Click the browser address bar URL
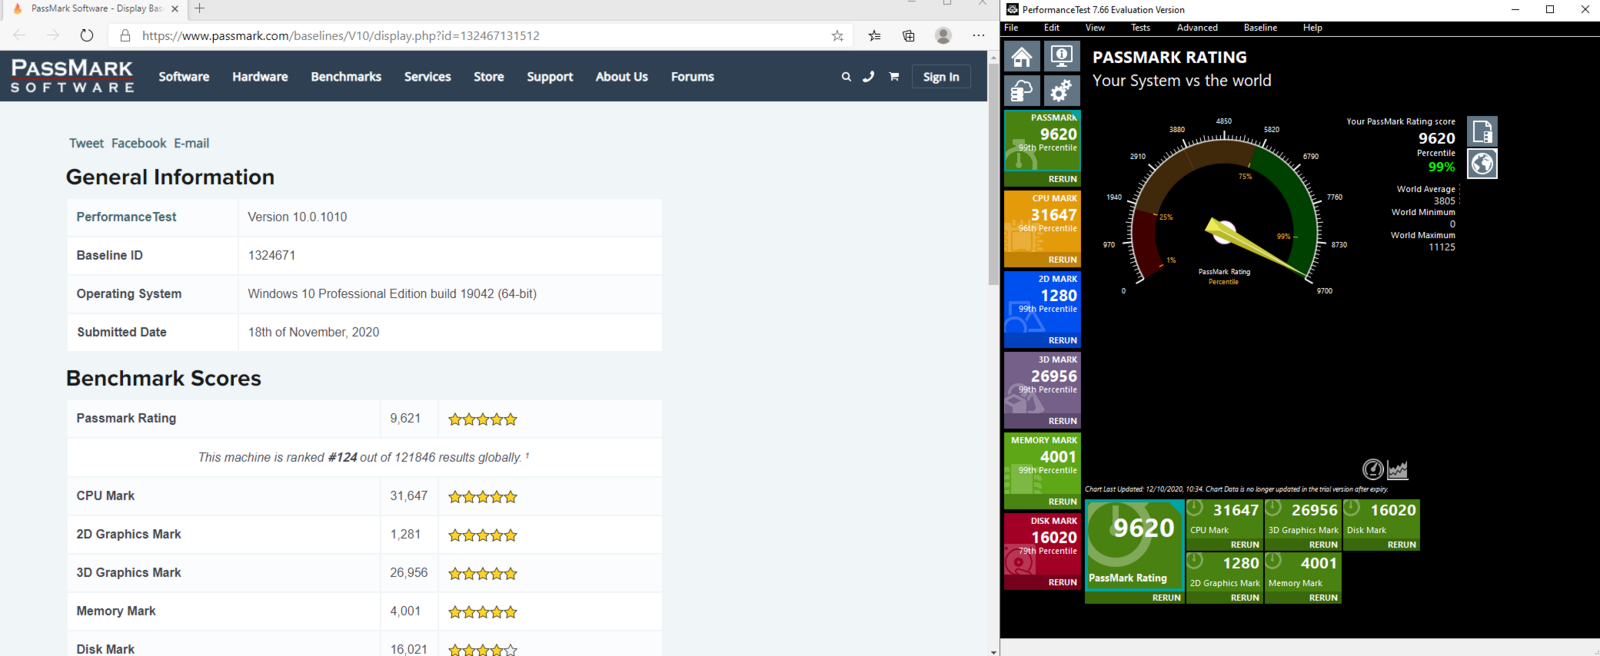The width and height of the screenshot is (1600, 656). coord(340,35)
